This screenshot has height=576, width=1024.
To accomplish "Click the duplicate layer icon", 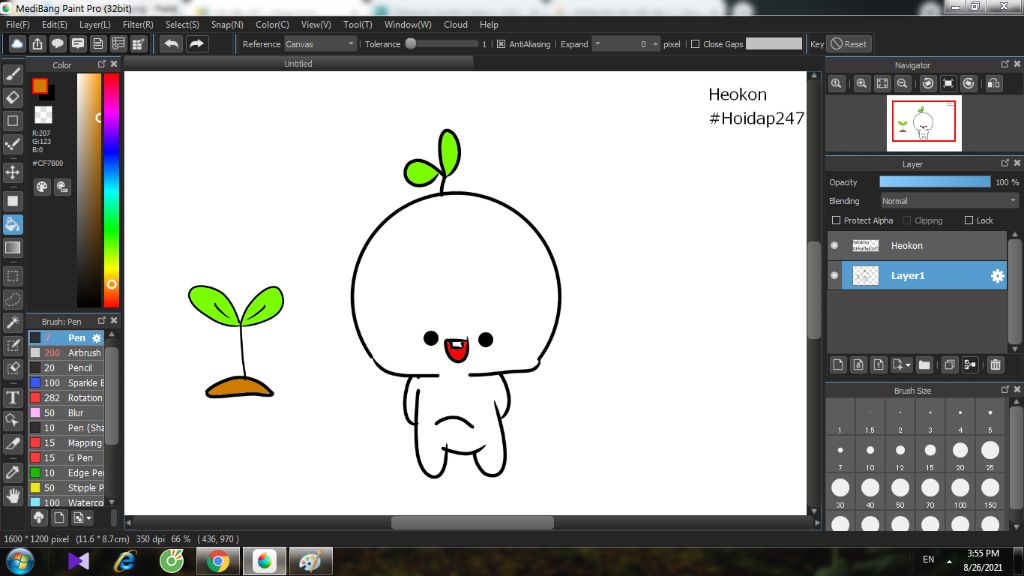I will (950, 365).
